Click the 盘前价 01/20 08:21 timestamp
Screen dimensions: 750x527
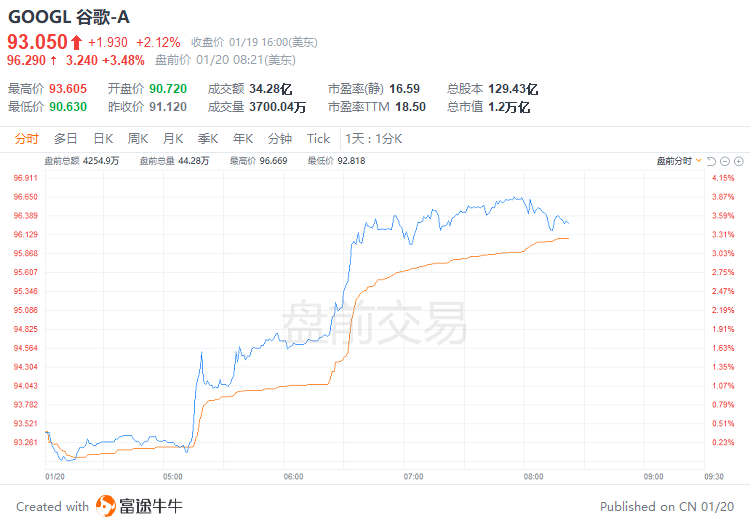click(225, 60)
